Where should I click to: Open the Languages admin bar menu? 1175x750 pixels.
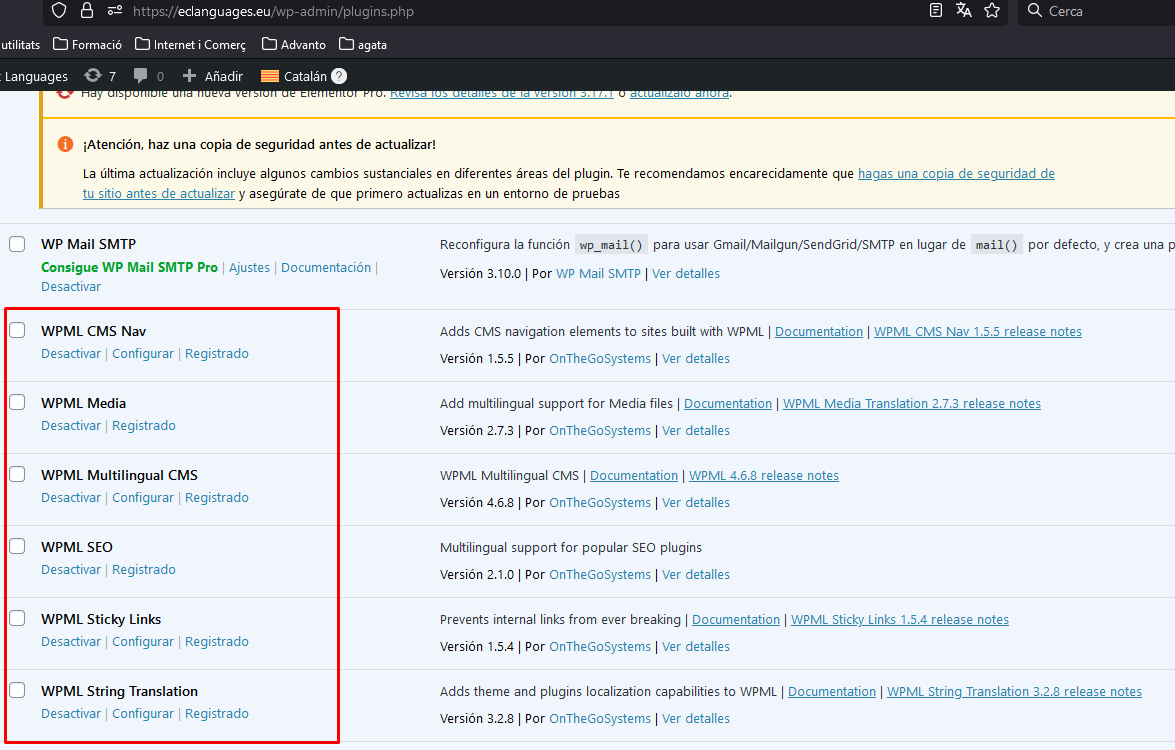[35, 76]
